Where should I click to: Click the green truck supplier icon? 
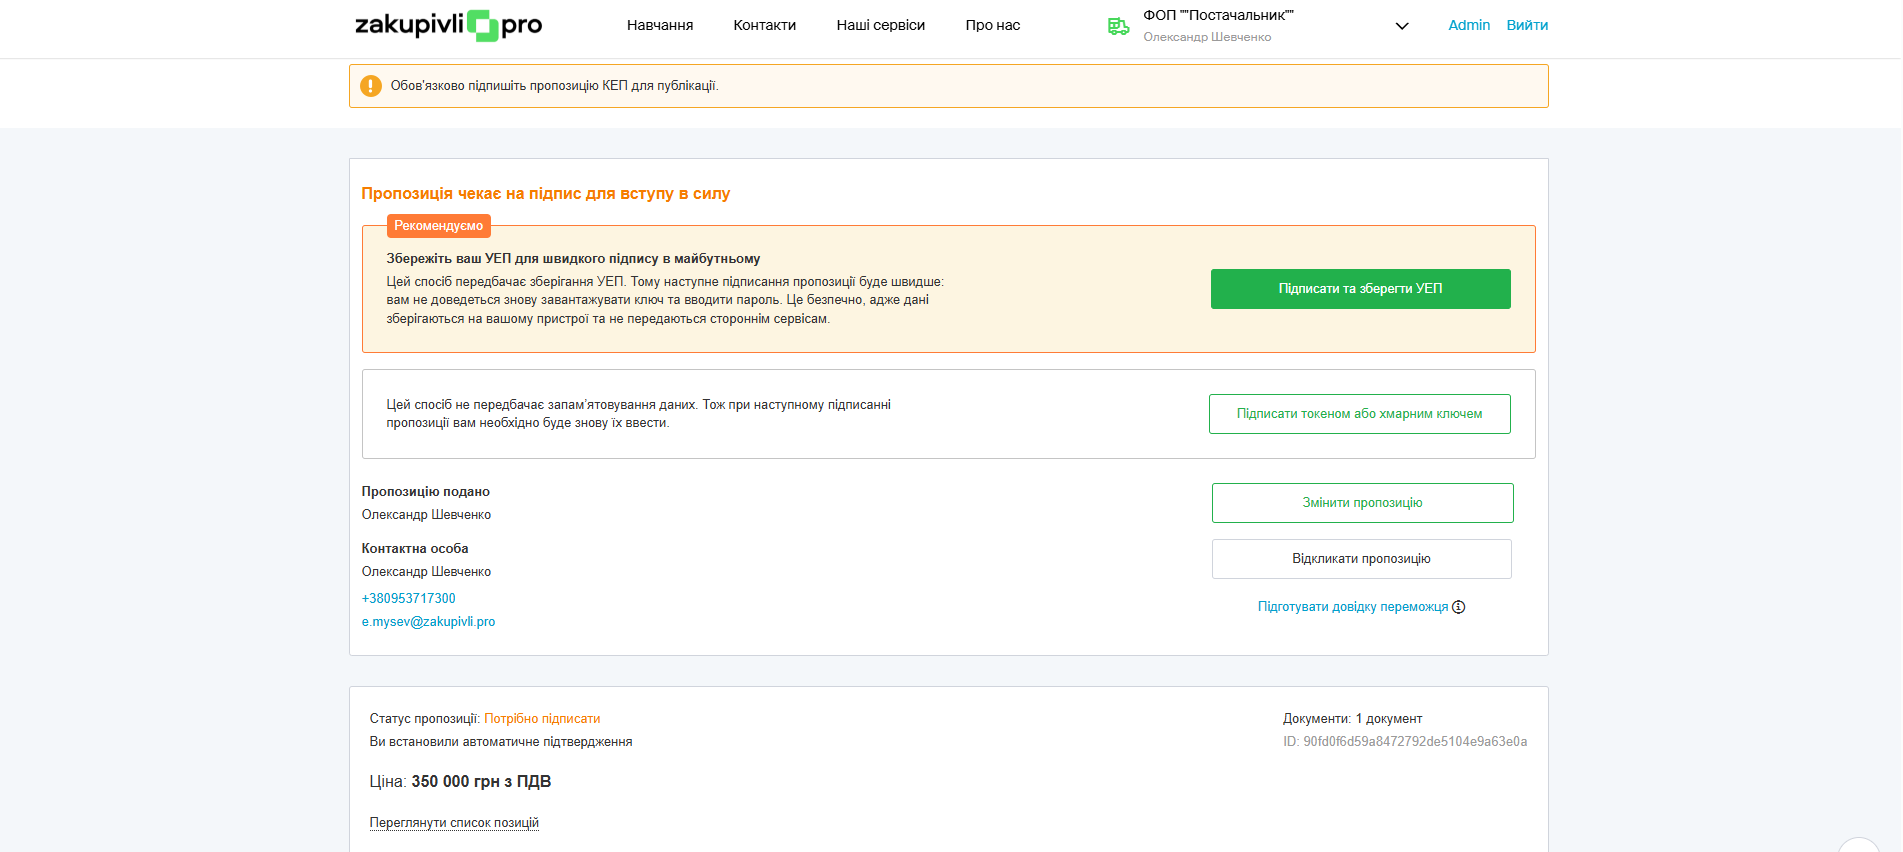pos(1118,26)
